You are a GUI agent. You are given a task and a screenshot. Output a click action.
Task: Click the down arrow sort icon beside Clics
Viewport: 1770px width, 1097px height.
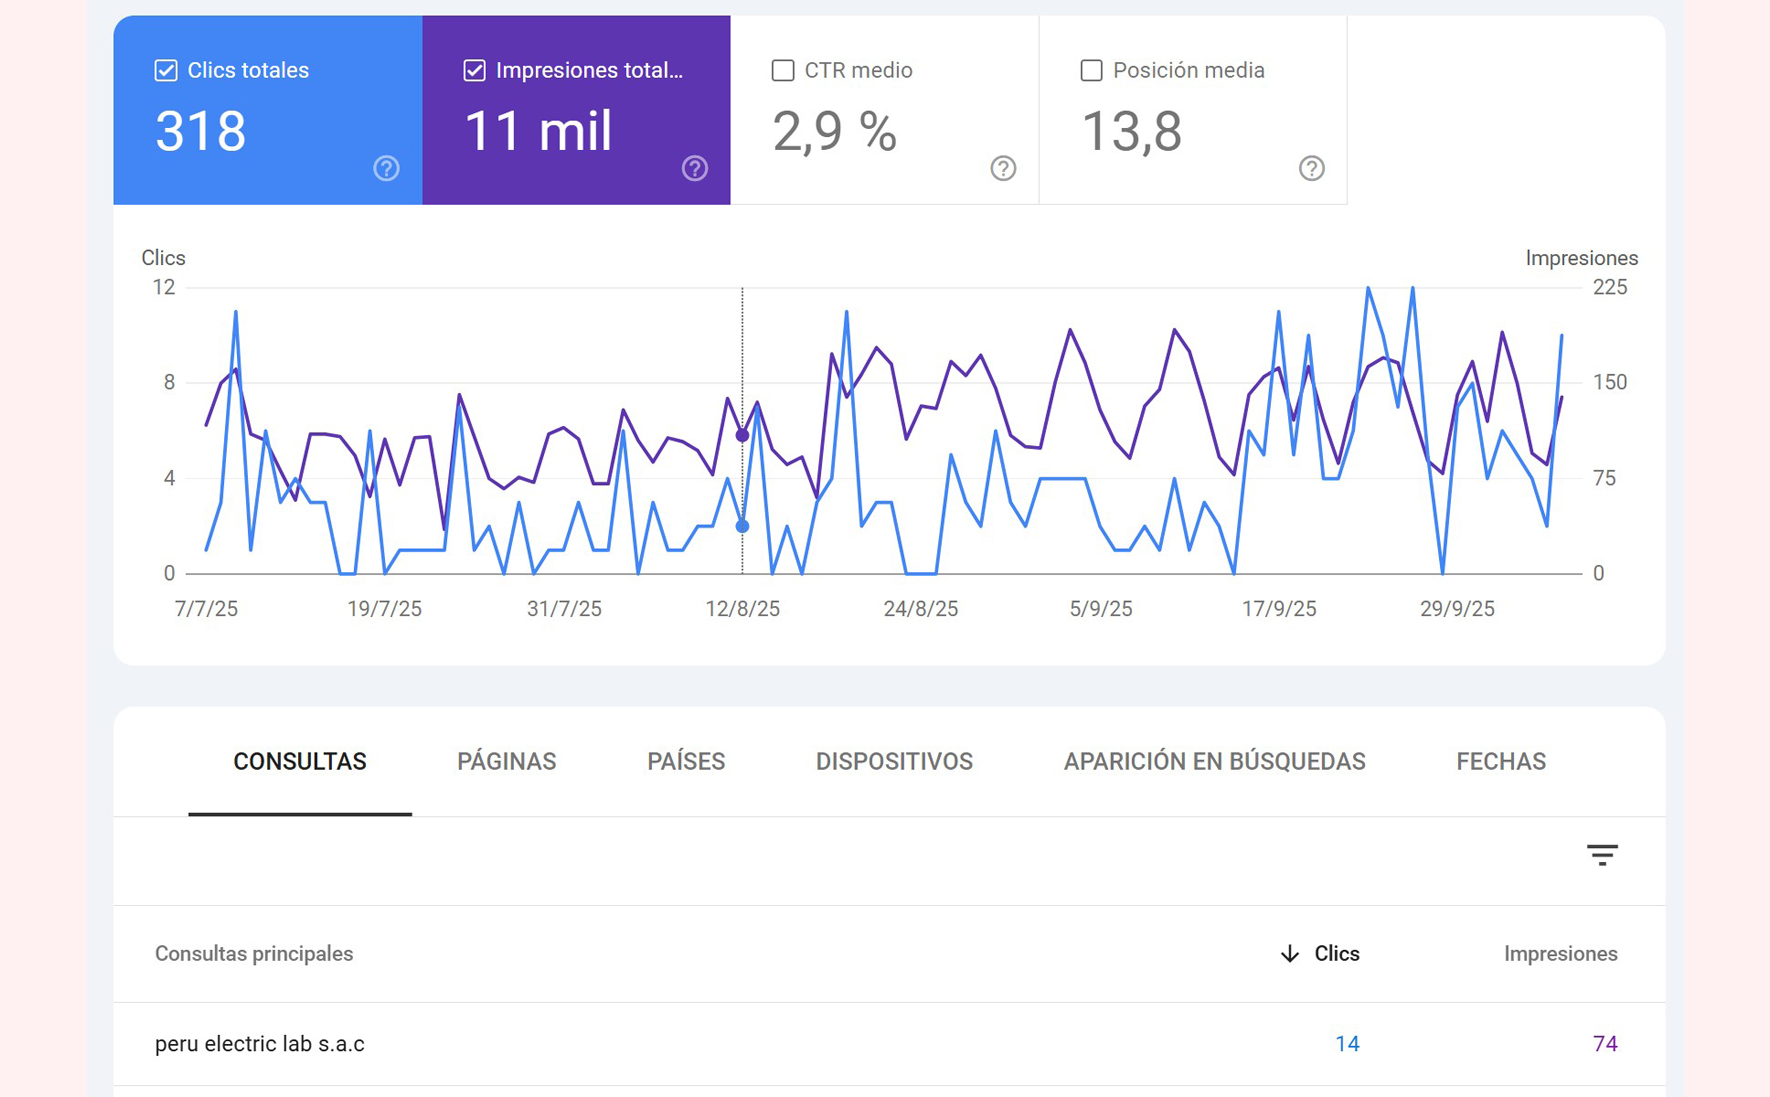pos(1290,954)
